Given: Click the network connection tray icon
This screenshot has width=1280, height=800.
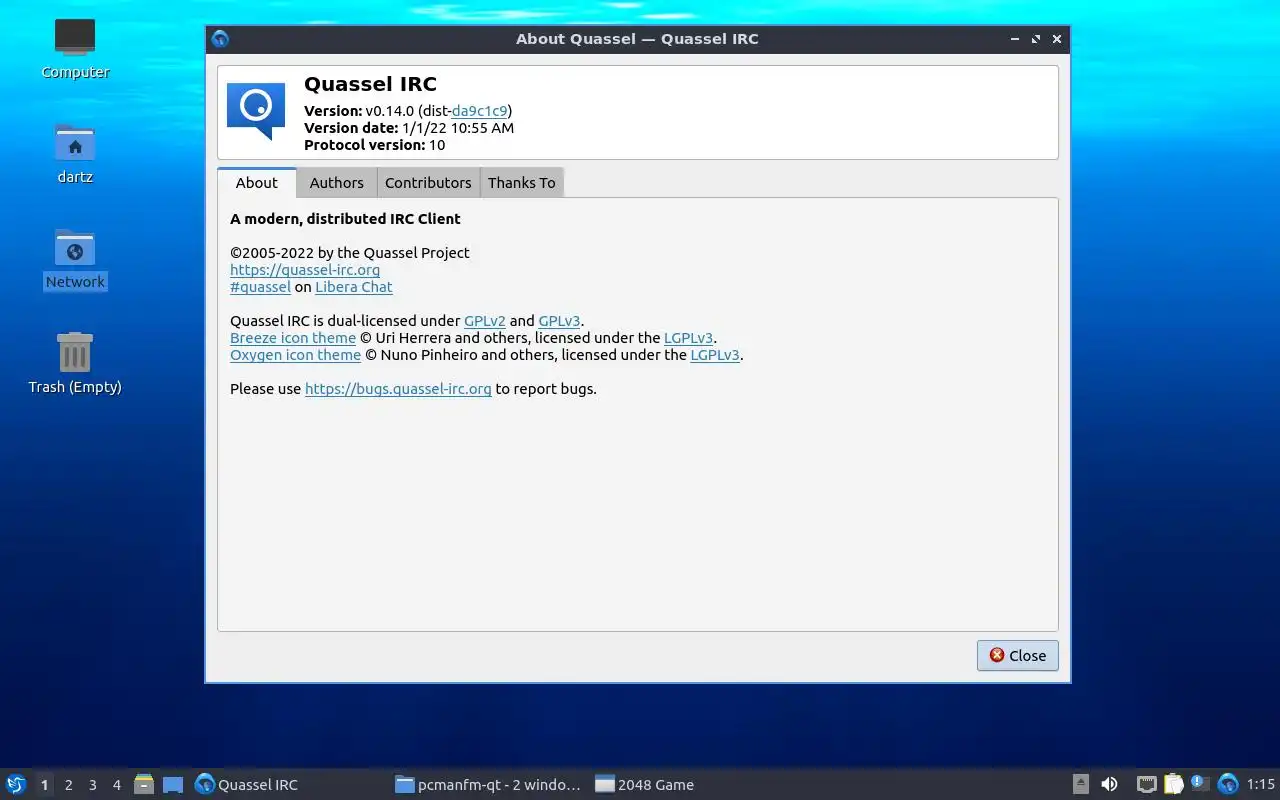Looking at the screenshot, I should click(1147, 784).
